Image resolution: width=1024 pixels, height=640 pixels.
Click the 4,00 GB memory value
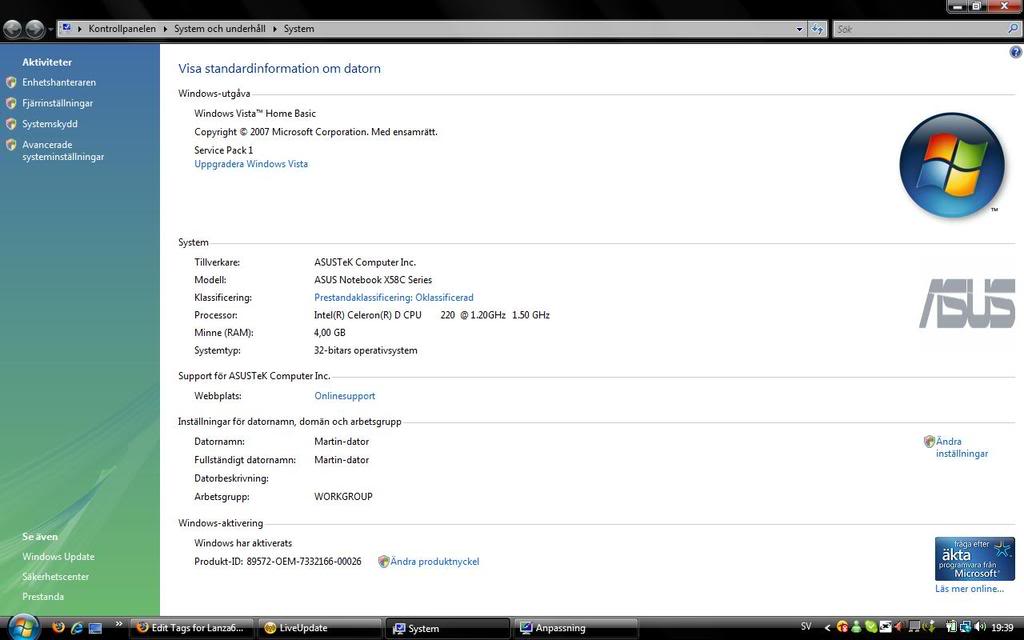[x=330, y=332]
